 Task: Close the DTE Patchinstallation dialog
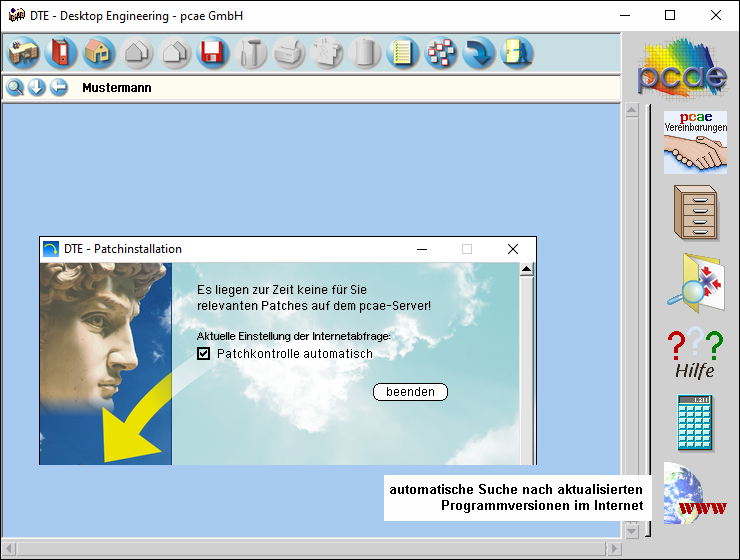[513, 249]
